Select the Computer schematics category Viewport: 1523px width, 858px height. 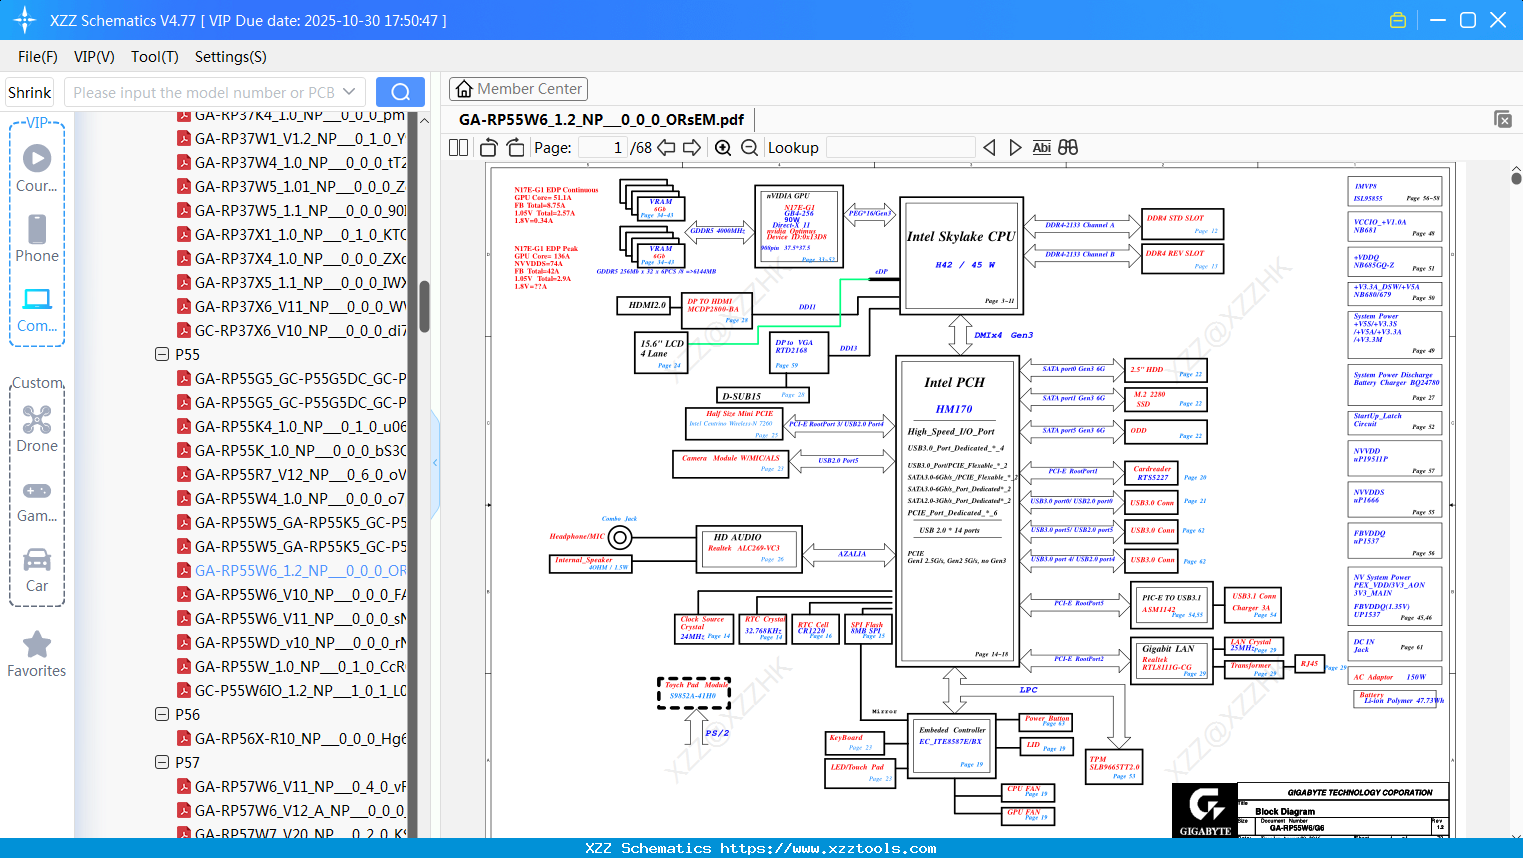click(x=37, y=309)
